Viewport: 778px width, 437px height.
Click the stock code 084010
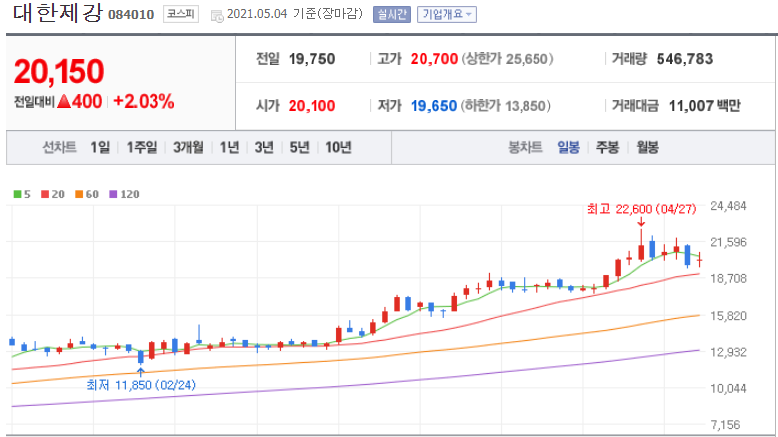coord(131,15)
